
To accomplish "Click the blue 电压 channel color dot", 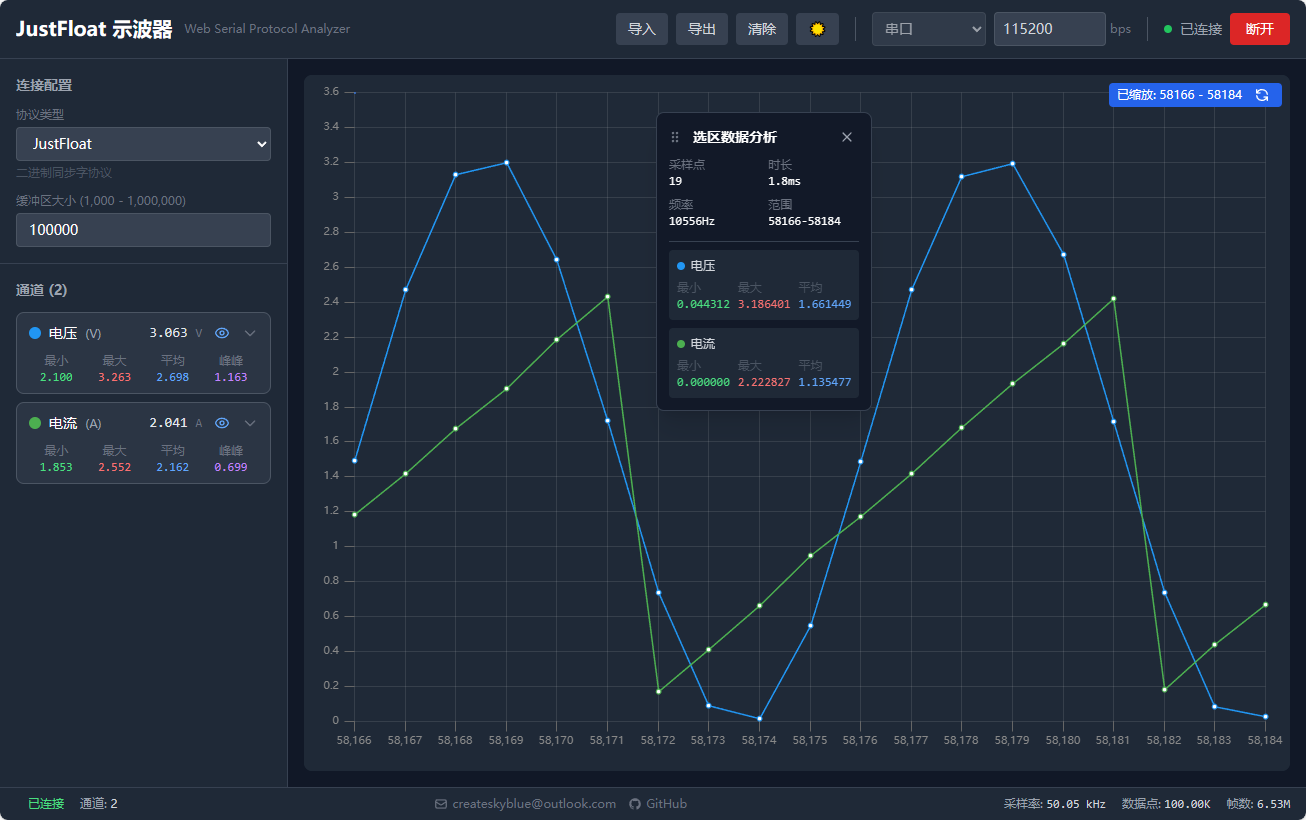I will tap(35, 333).
